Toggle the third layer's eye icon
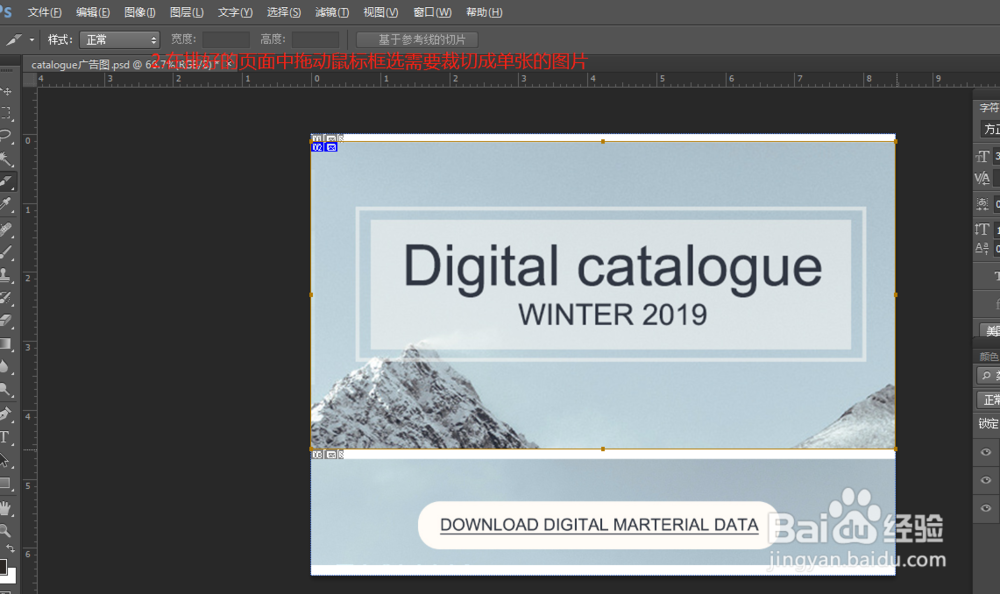 (987, 510)
